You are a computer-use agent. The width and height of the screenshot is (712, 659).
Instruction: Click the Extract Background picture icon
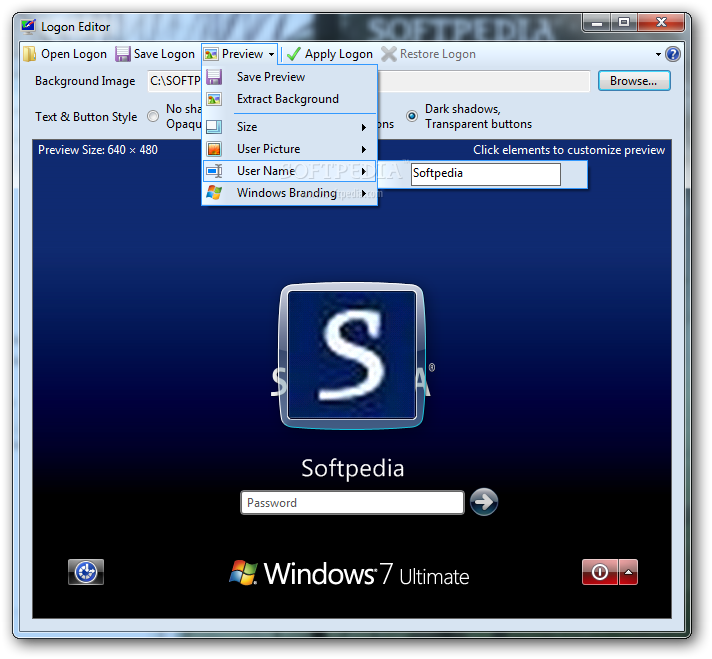tap(214, 99)
